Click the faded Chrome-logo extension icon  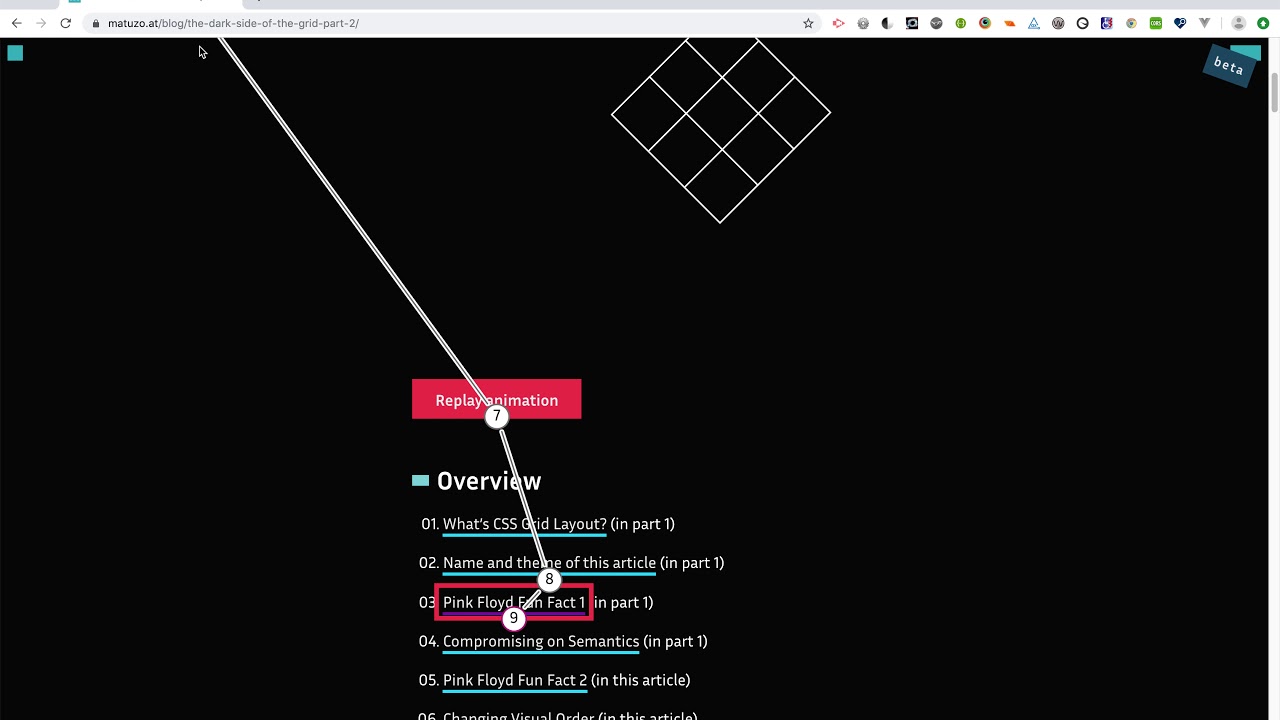(1132, 23)
